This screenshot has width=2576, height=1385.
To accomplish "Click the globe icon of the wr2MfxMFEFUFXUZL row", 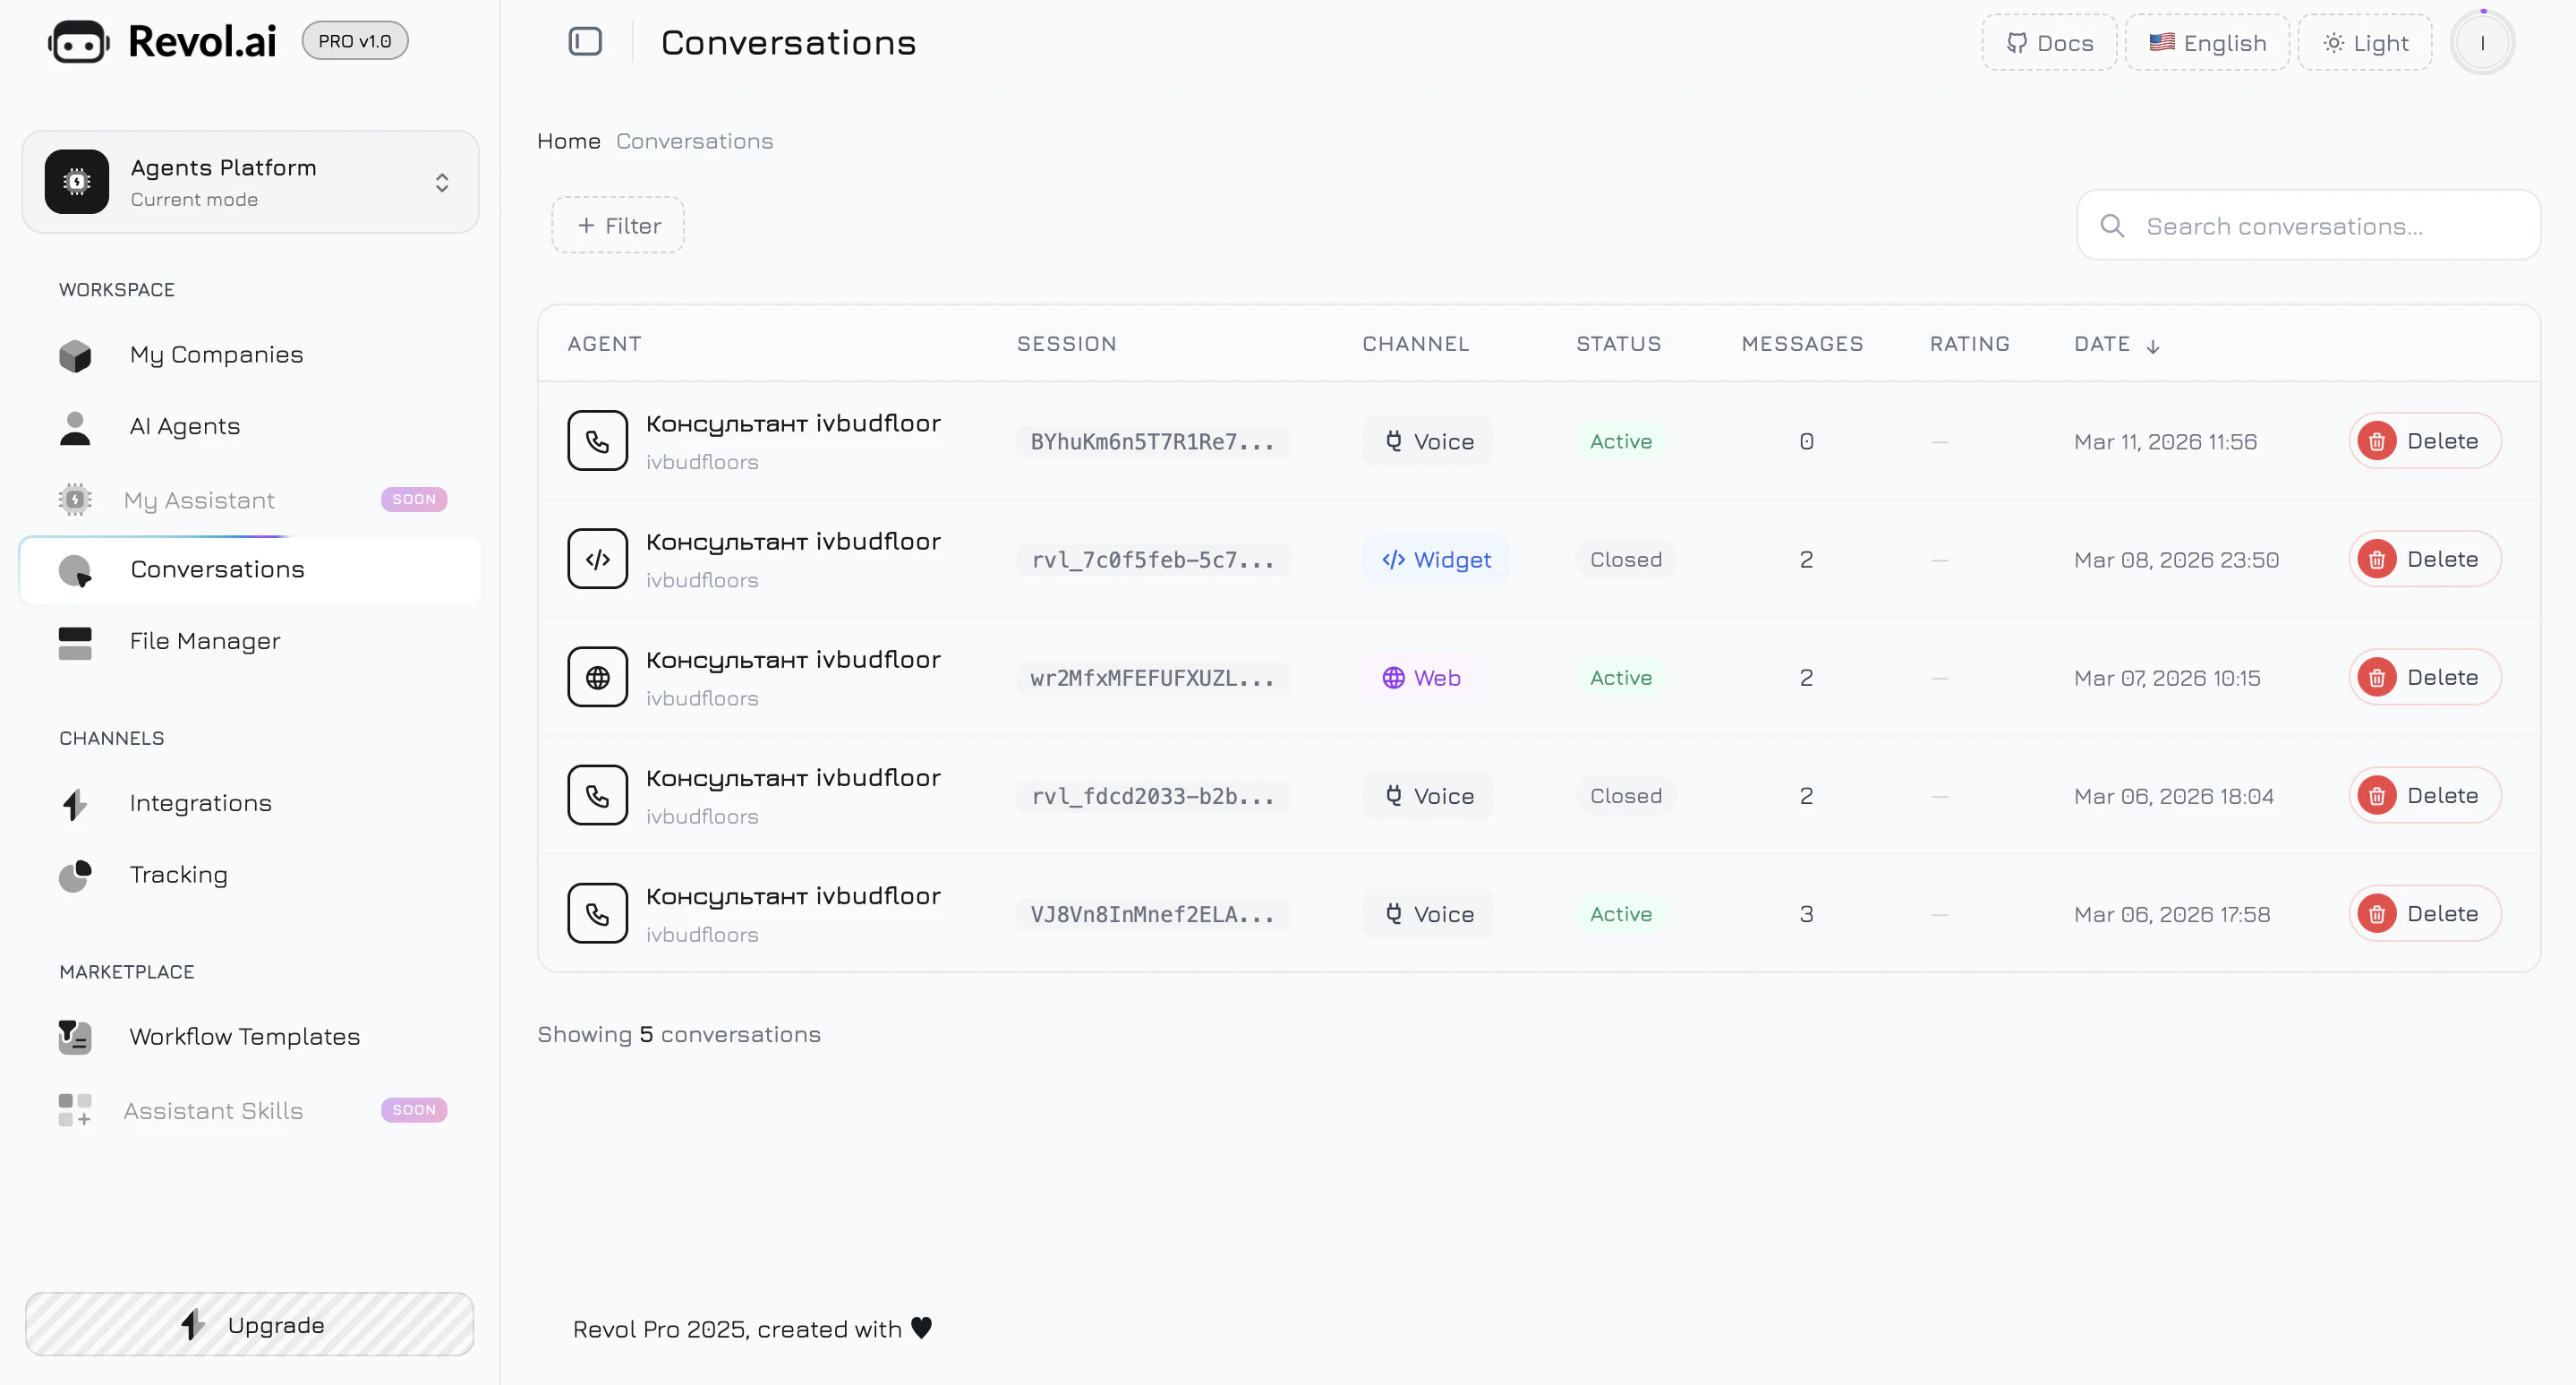I will (598, 677).
